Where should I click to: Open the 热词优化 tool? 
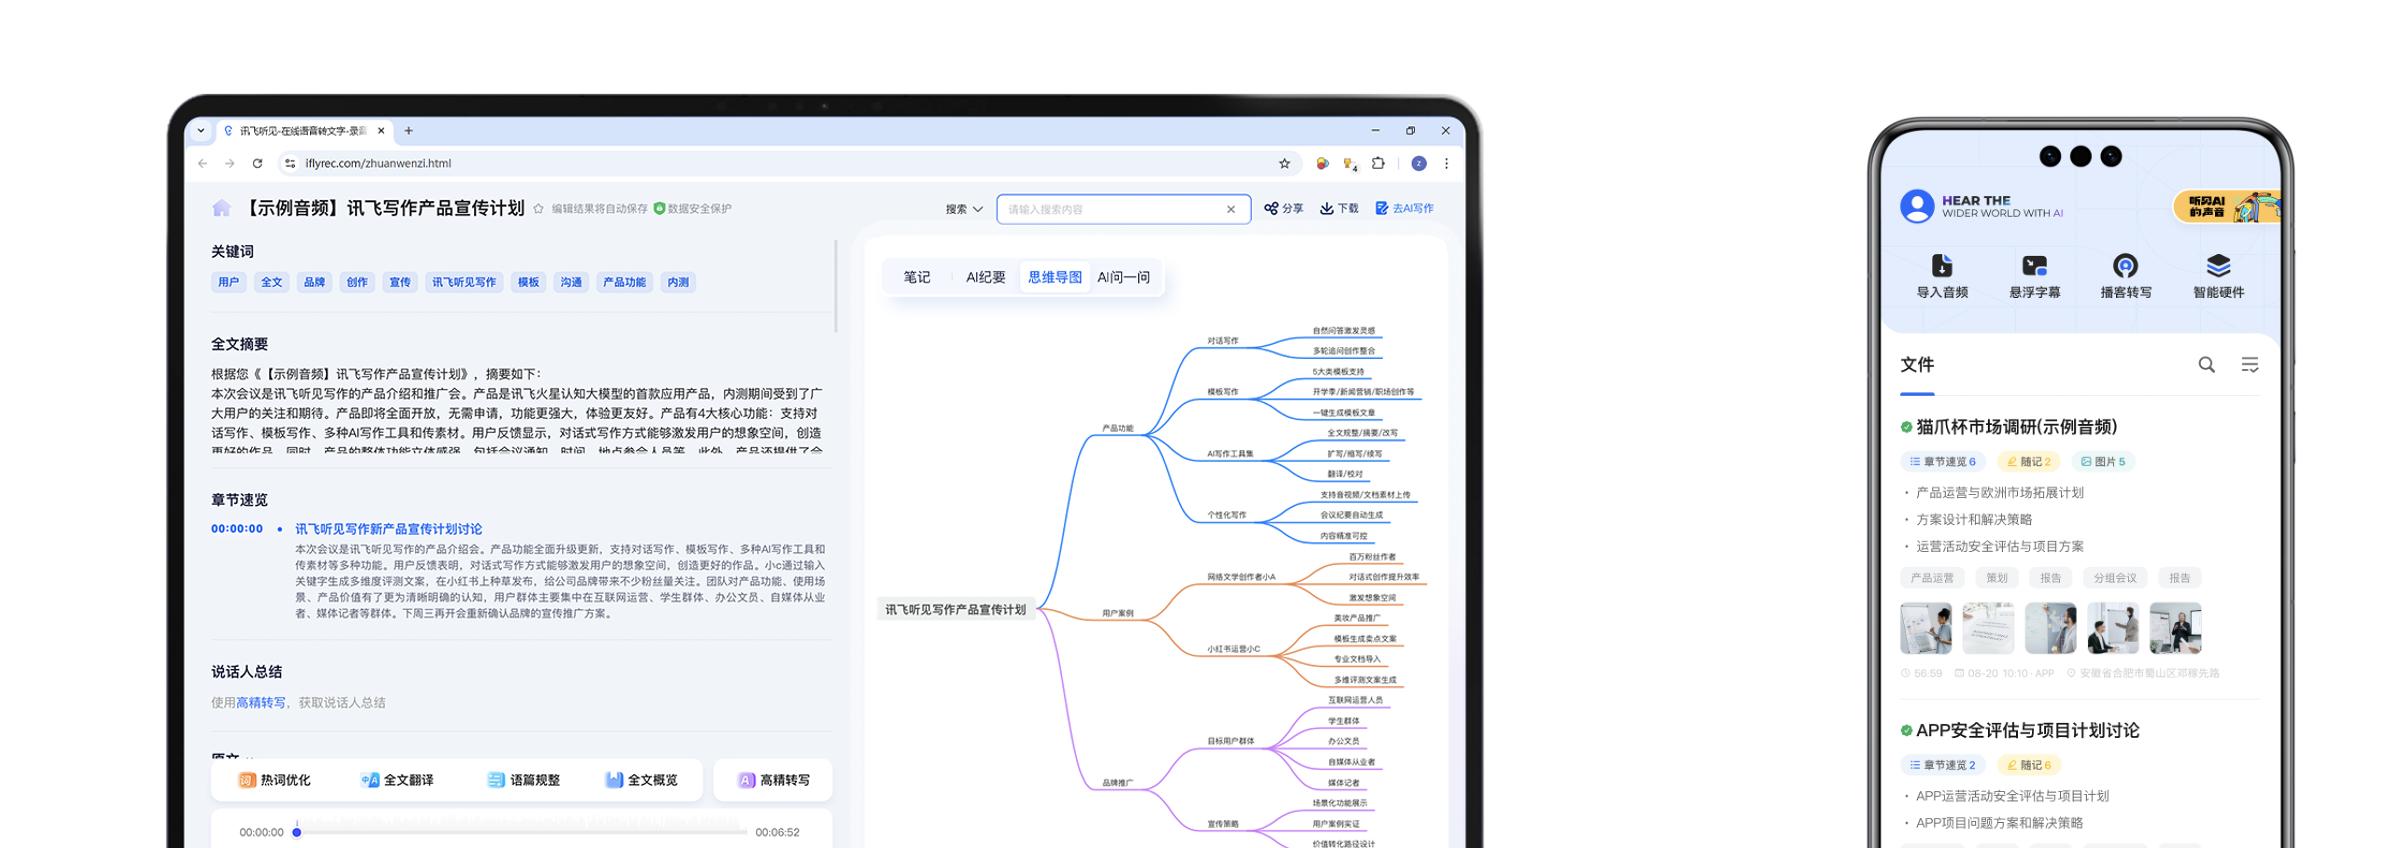274,780
